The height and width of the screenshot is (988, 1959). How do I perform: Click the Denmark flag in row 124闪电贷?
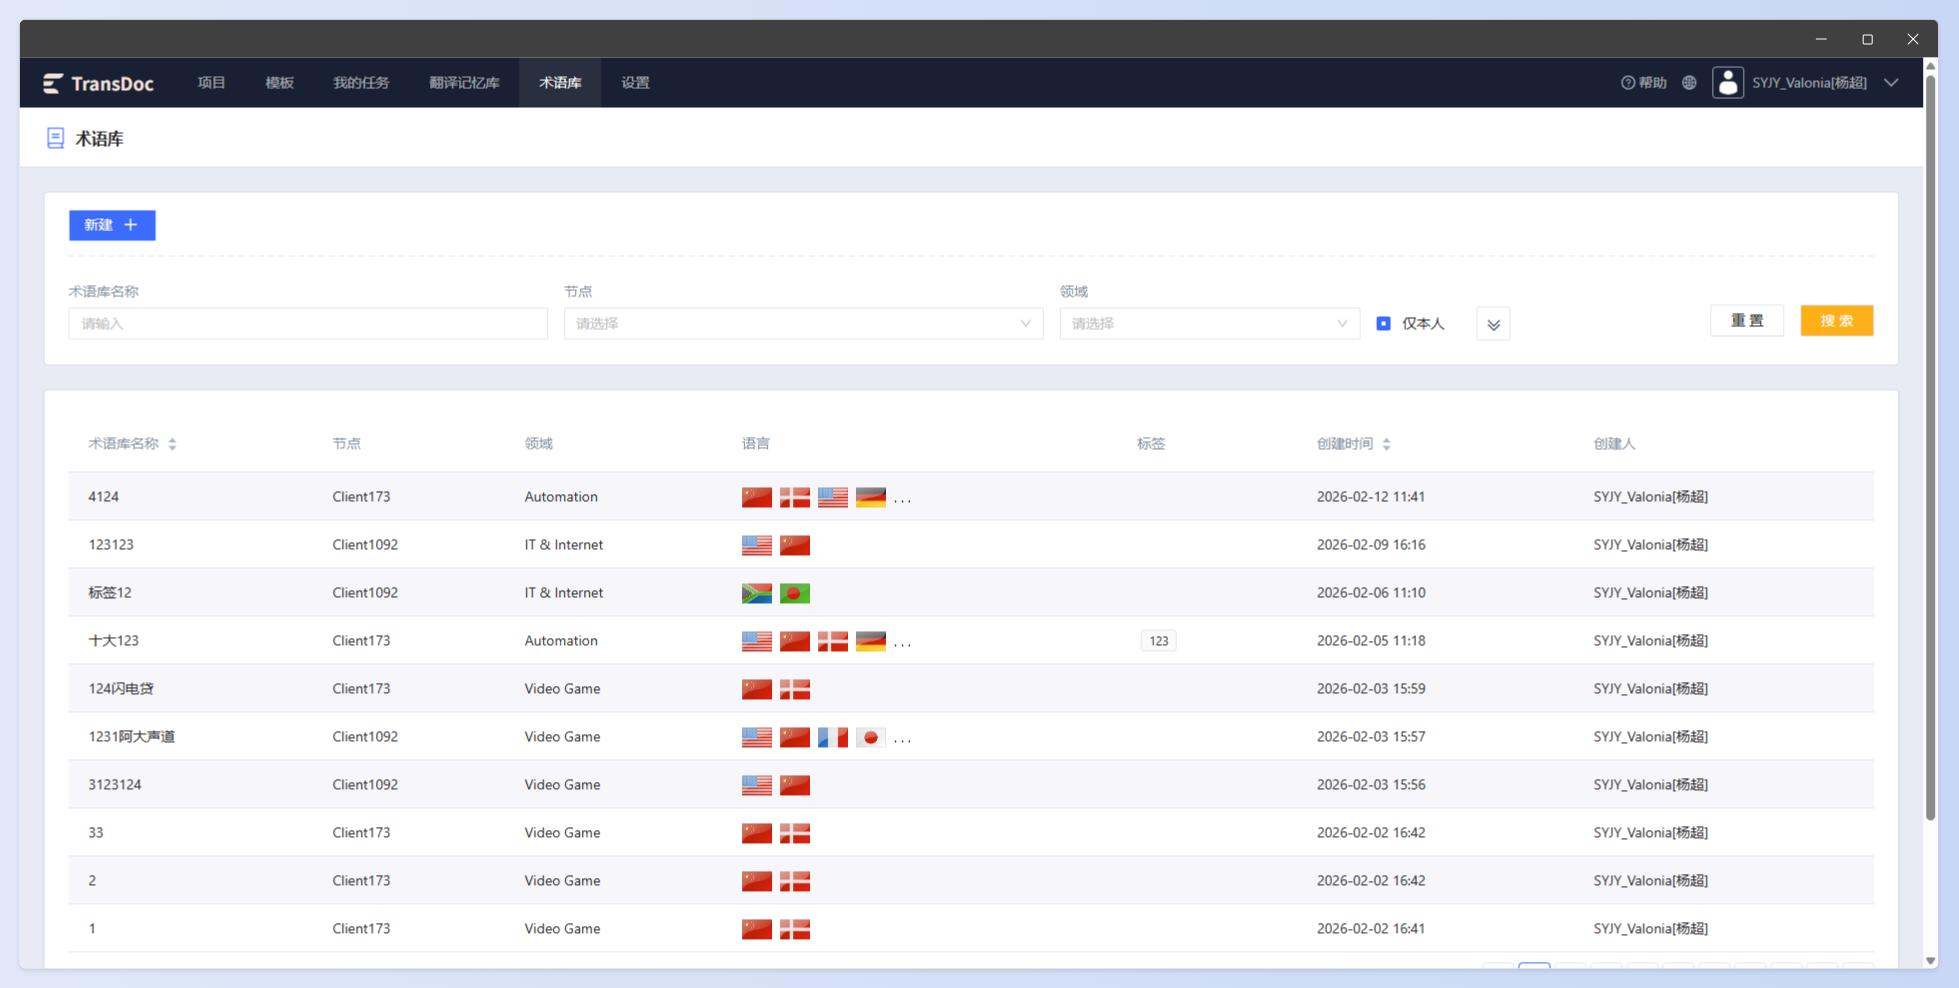click(x=795, y=689)
